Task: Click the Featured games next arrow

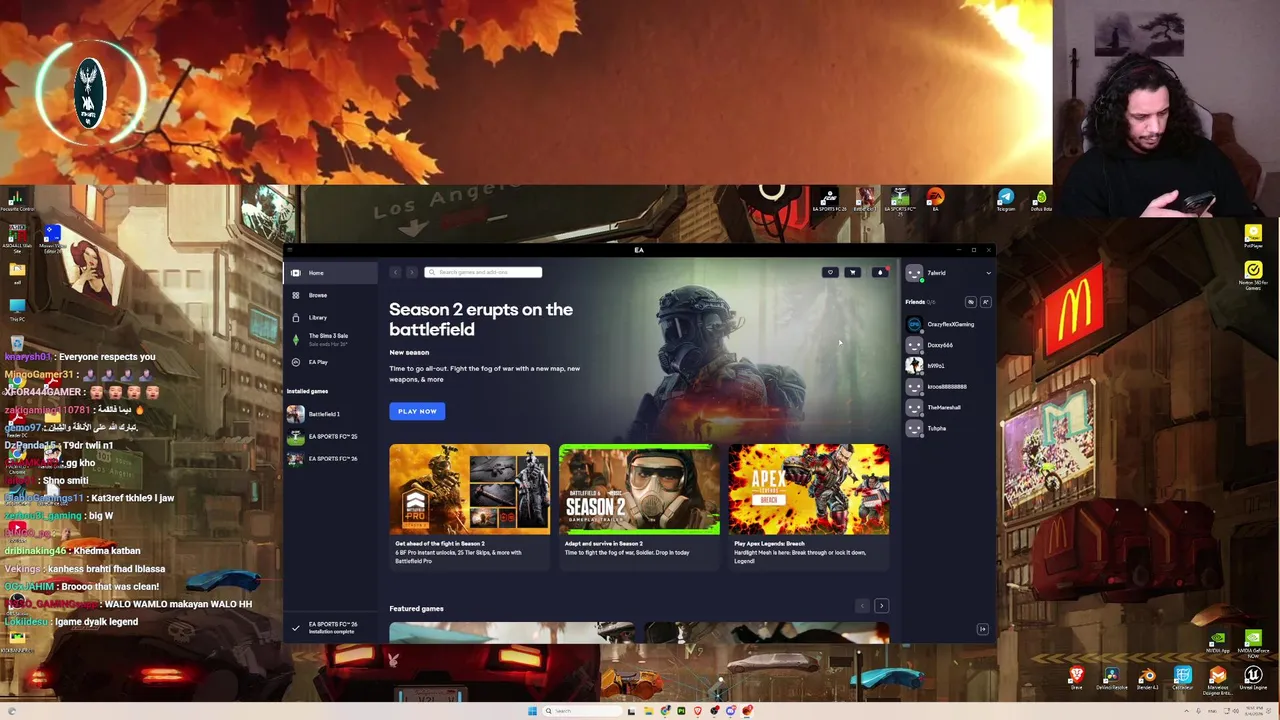Action: coord(881,606)
